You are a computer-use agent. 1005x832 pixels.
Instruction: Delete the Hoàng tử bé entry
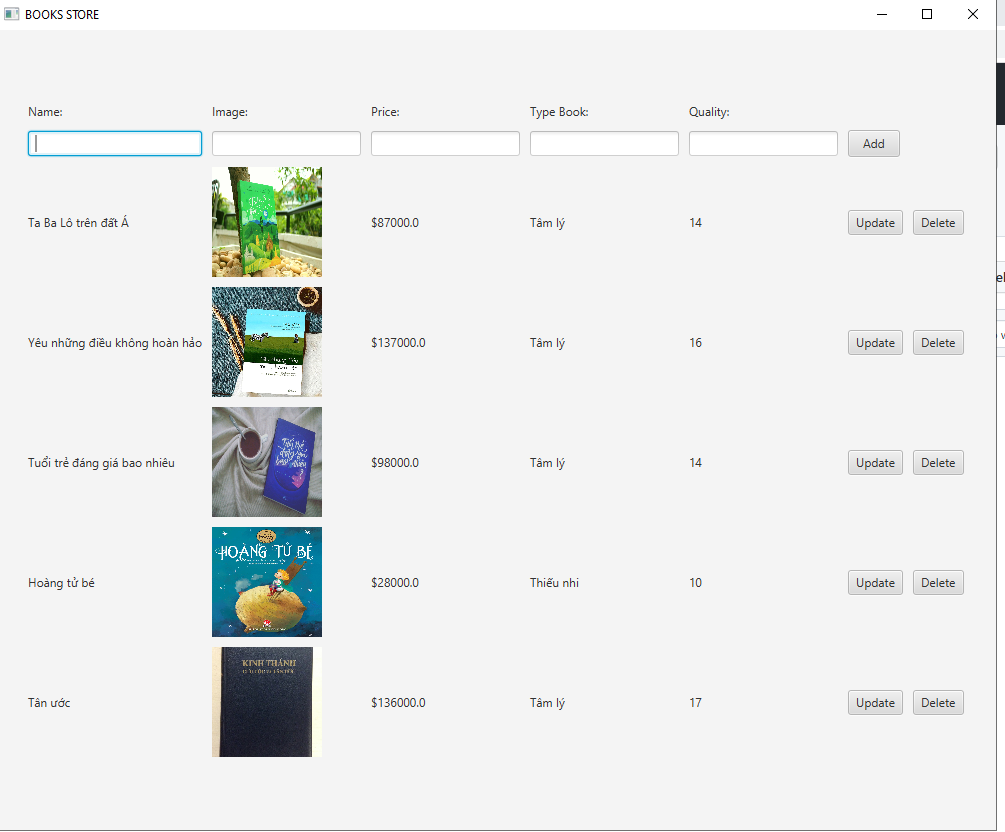pyautogui.click(x=938, y=582)
